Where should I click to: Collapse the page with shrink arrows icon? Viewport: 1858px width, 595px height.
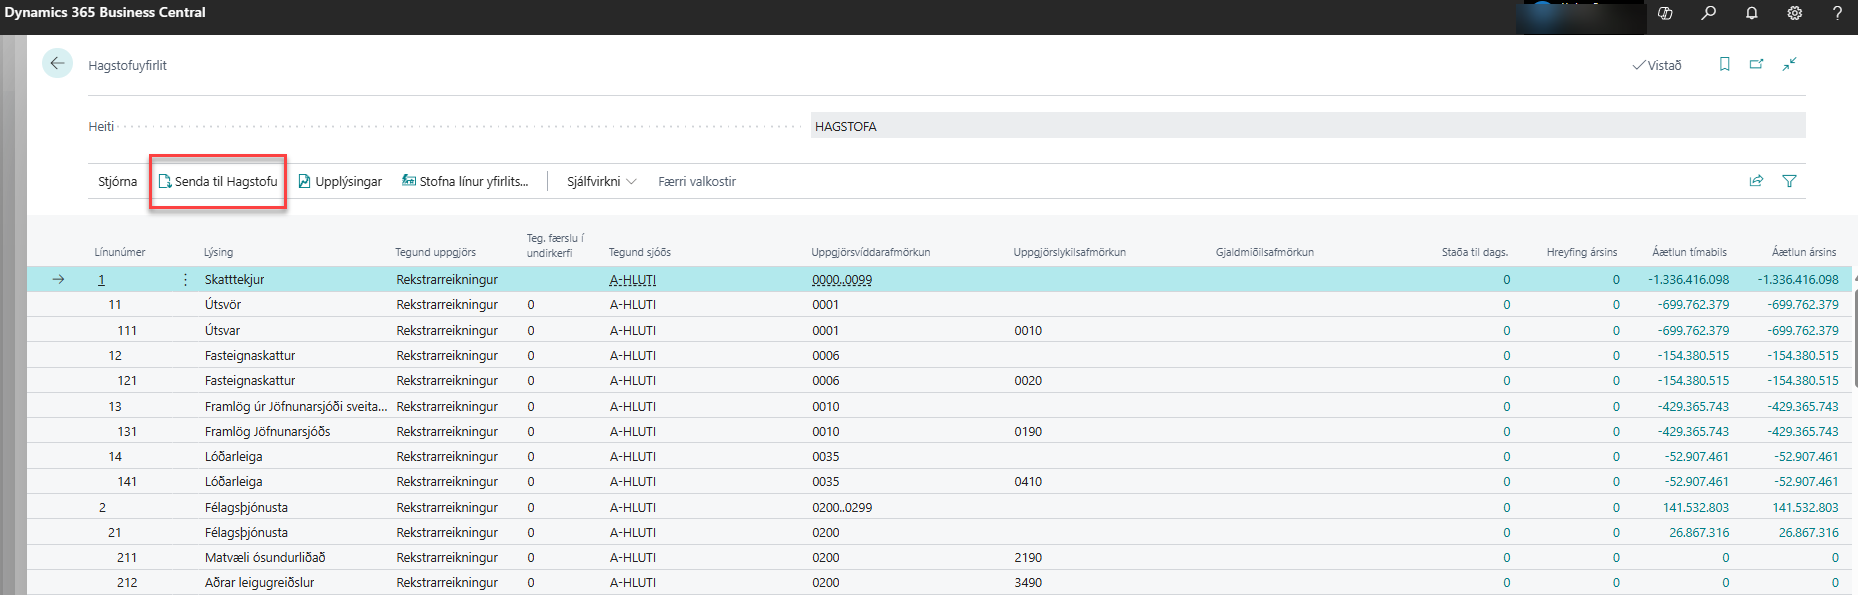pos(1790,64)
